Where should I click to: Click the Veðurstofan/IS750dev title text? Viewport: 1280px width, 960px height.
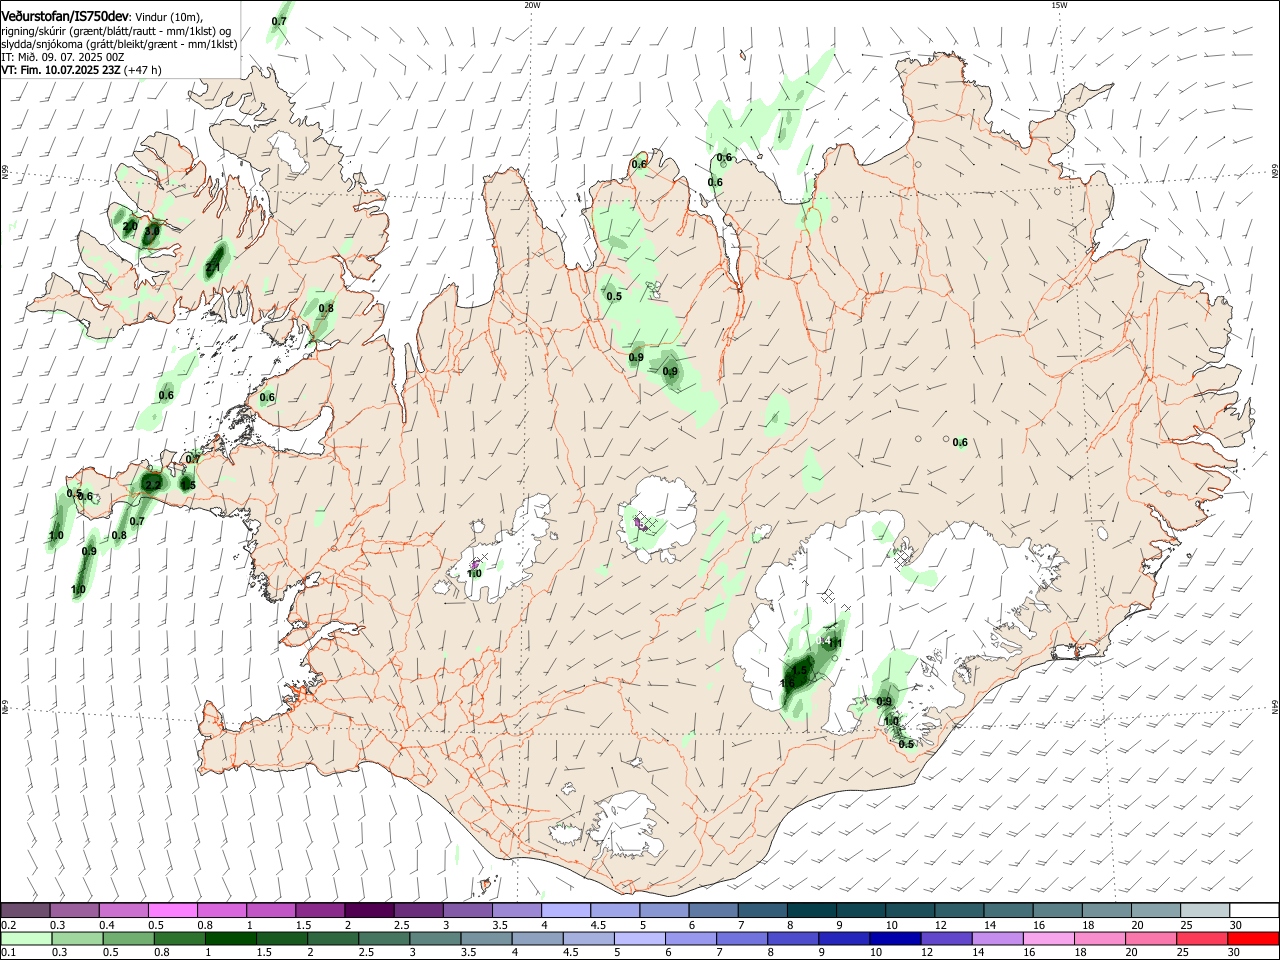tap(65, 16)
